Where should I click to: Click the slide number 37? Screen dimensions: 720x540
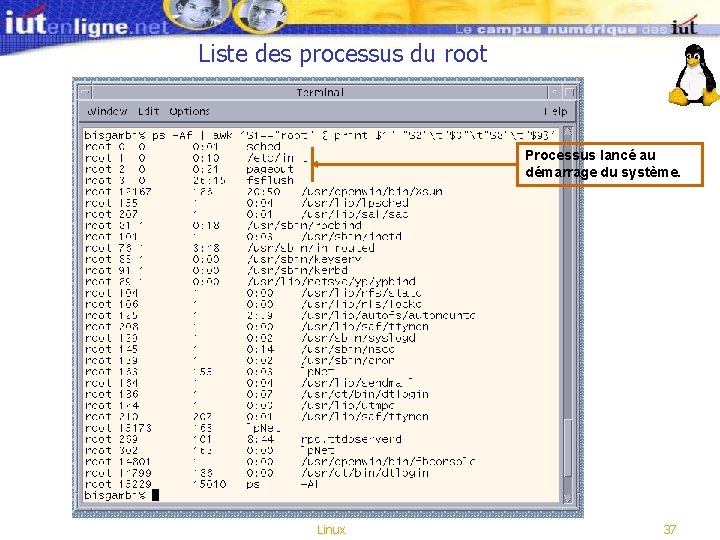[x=669, y=529]
